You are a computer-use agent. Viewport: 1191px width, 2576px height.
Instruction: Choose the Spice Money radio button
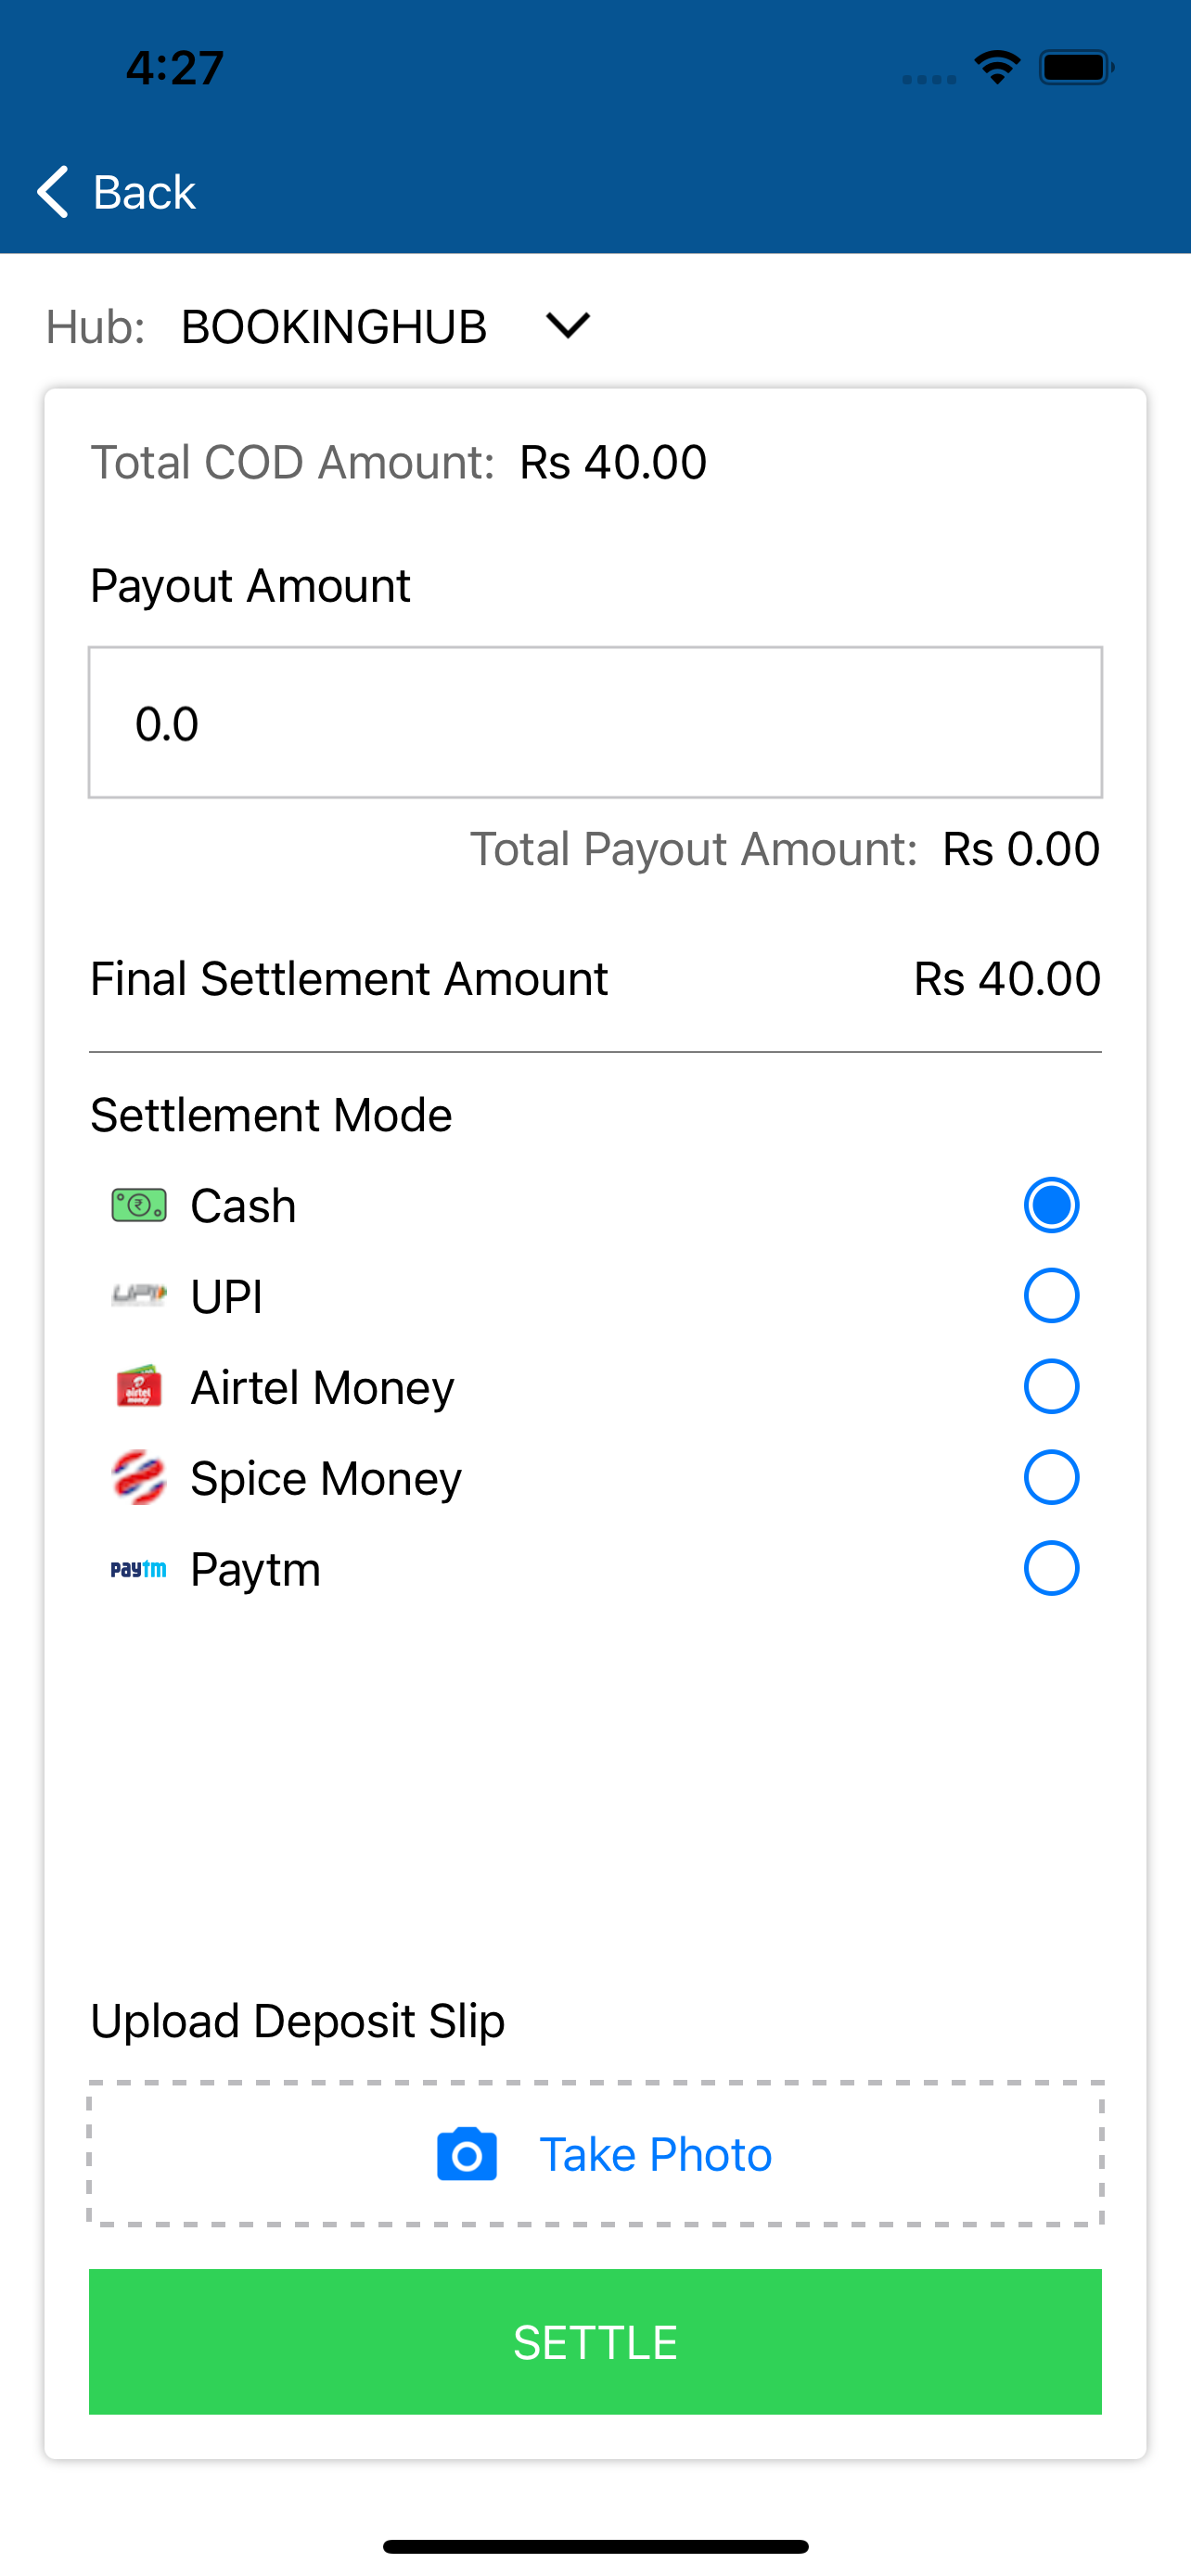(1051, 1477)
